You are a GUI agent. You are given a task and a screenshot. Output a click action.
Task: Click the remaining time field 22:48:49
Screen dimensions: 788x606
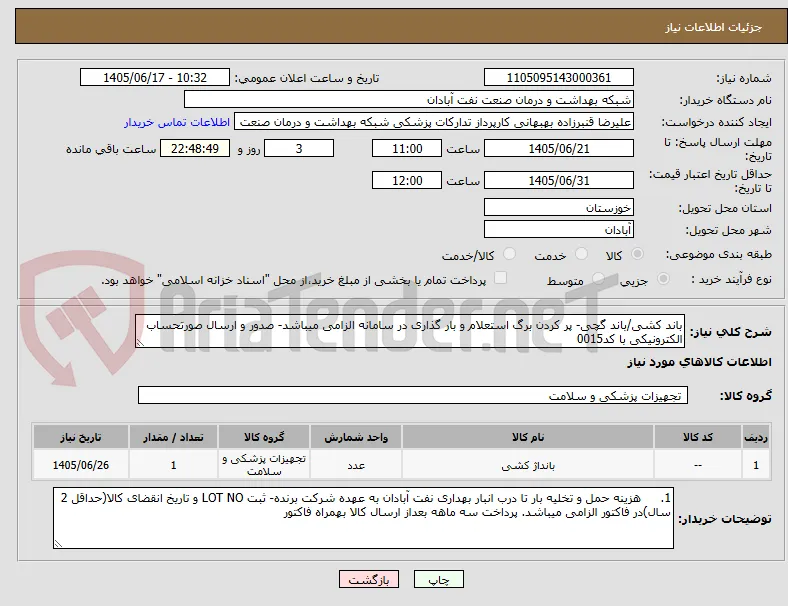tap(195, 149)
